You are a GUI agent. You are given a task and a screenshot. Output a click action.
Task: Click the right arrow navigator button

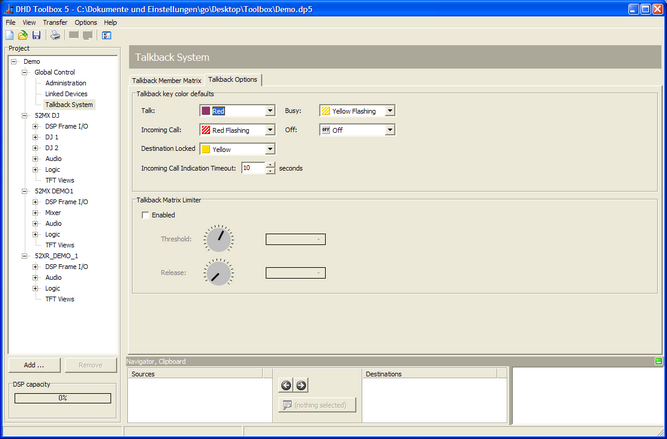point(301,385)
